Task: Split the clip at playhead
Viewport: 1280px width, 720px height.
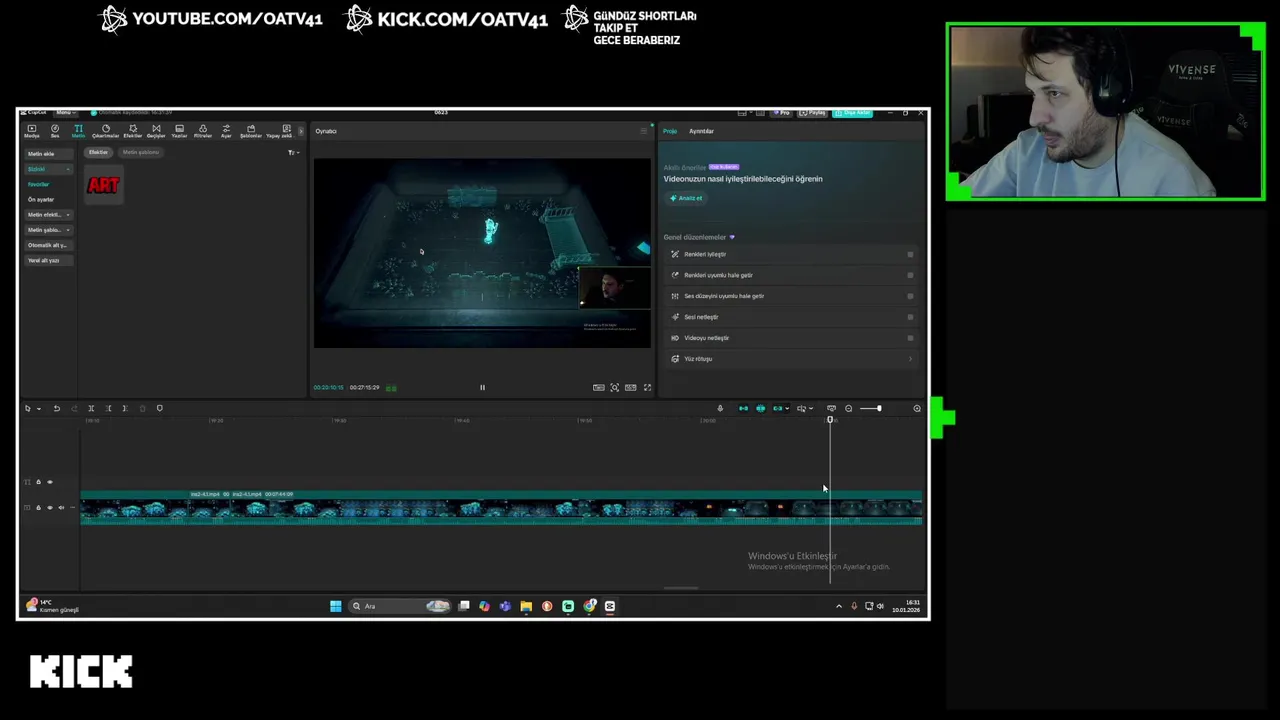Action: pyautogui.click(x=91, y=408)
